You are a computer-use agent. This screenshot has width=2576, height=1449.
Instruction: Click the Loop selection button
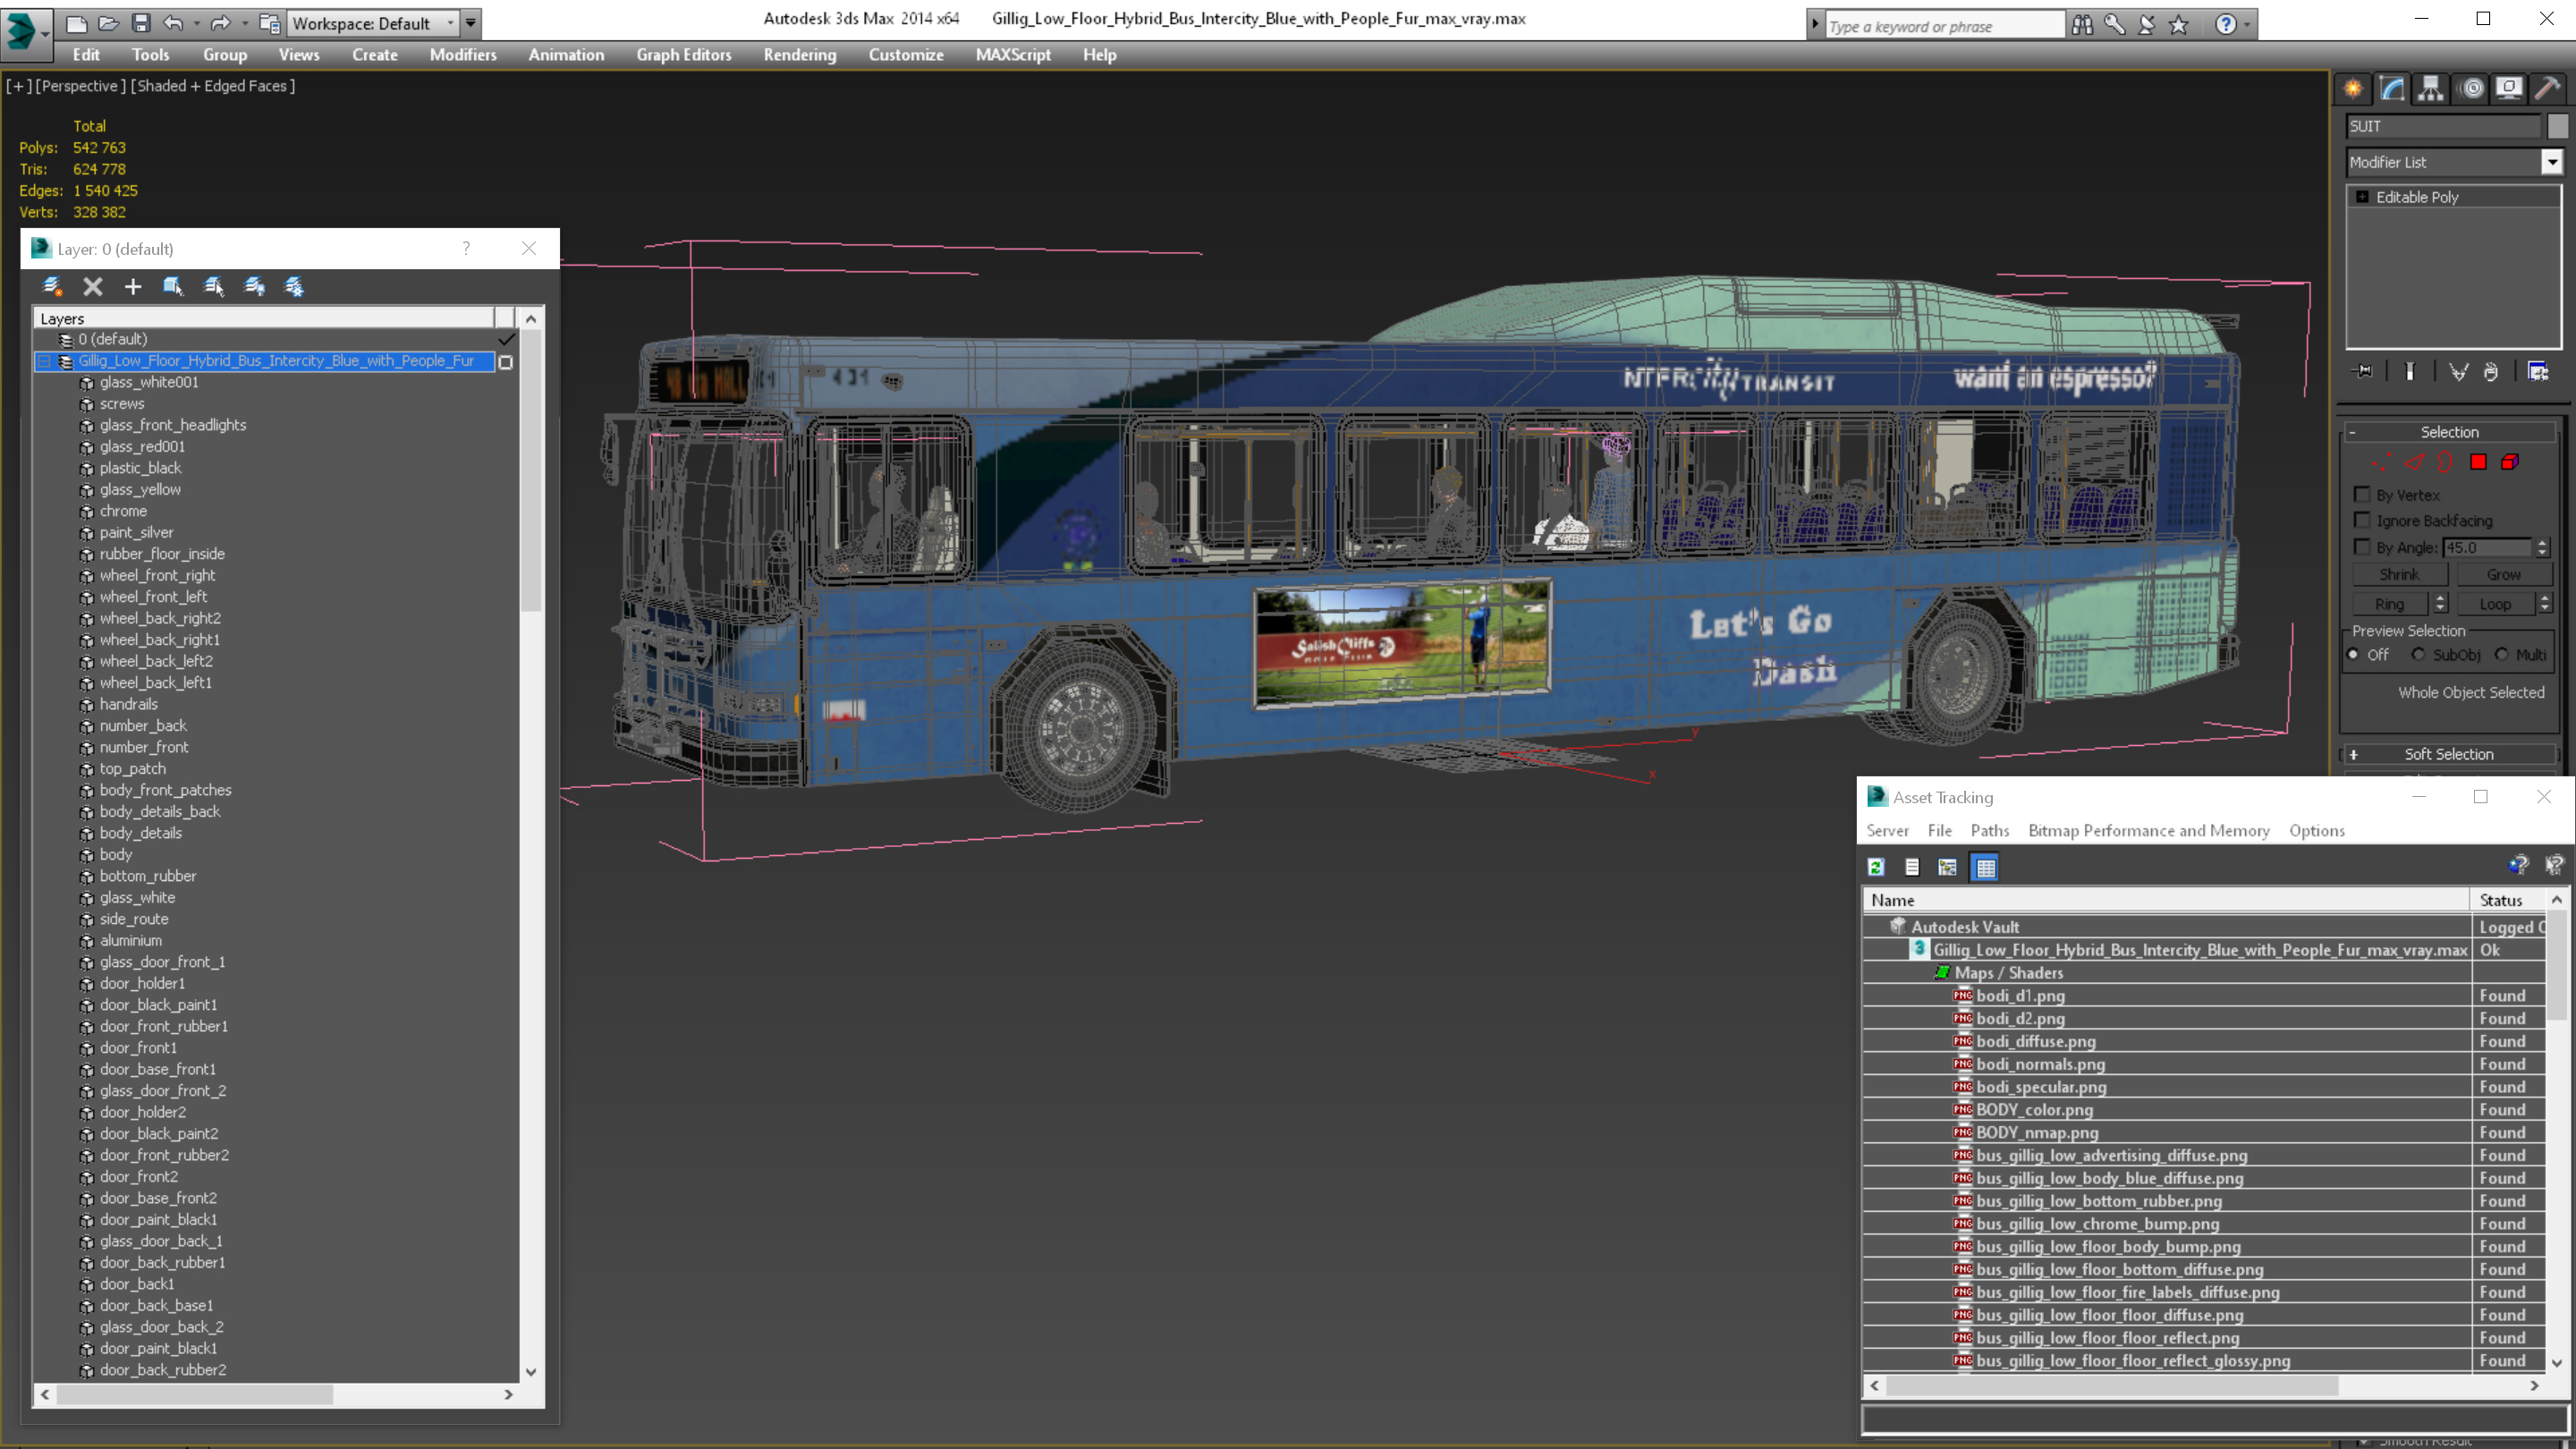2495,604
